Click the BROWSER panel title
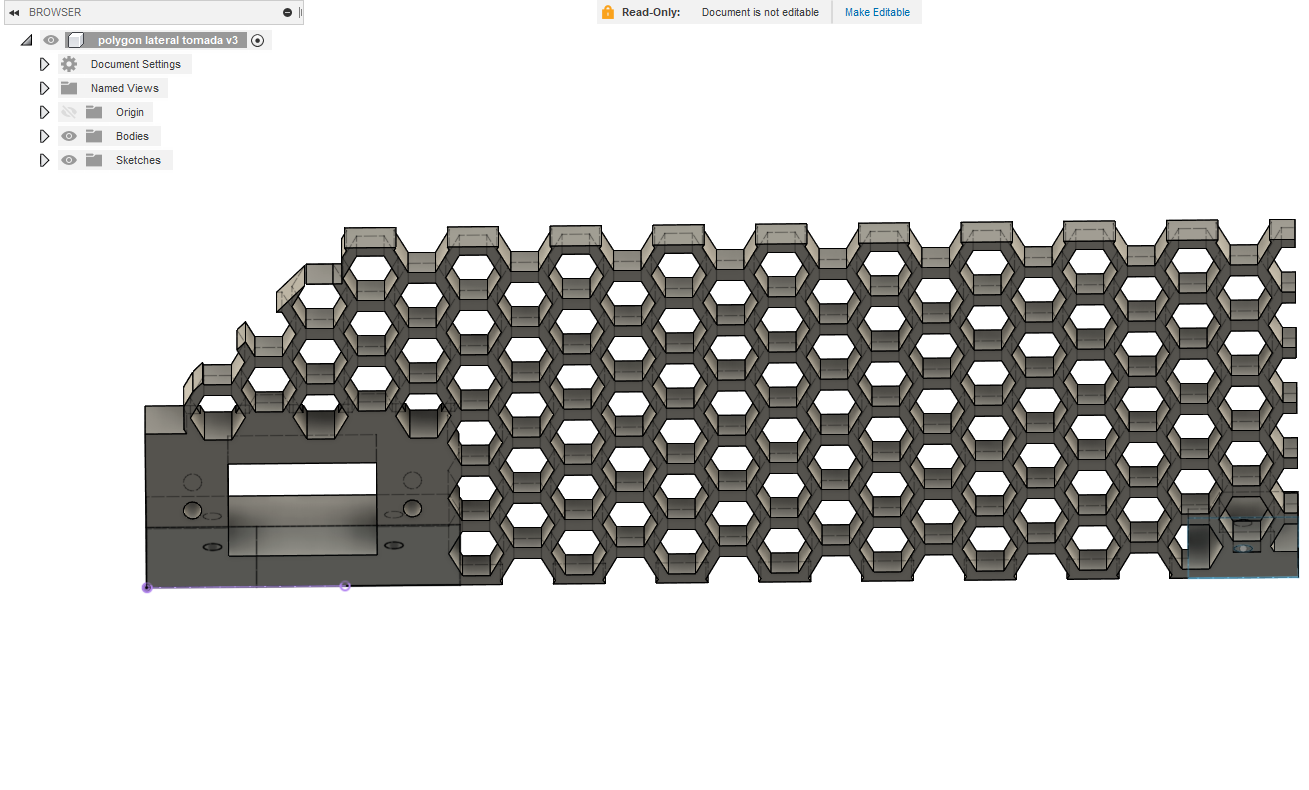Viewport: 1309px width, 790px height. click(x=55, y=12)
